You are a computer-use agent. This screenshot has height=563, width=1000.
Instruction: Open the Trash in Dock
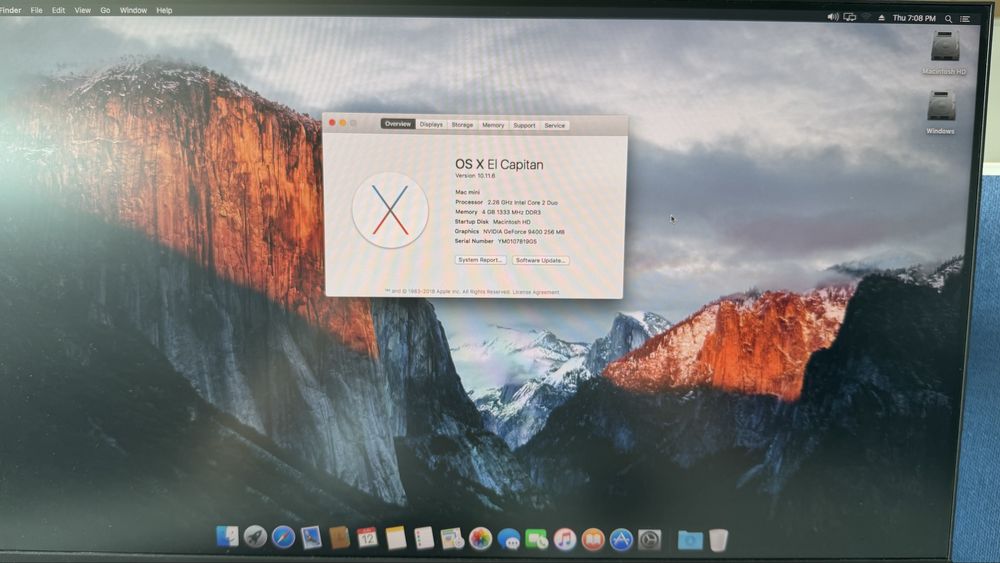[x=718, y=540]
